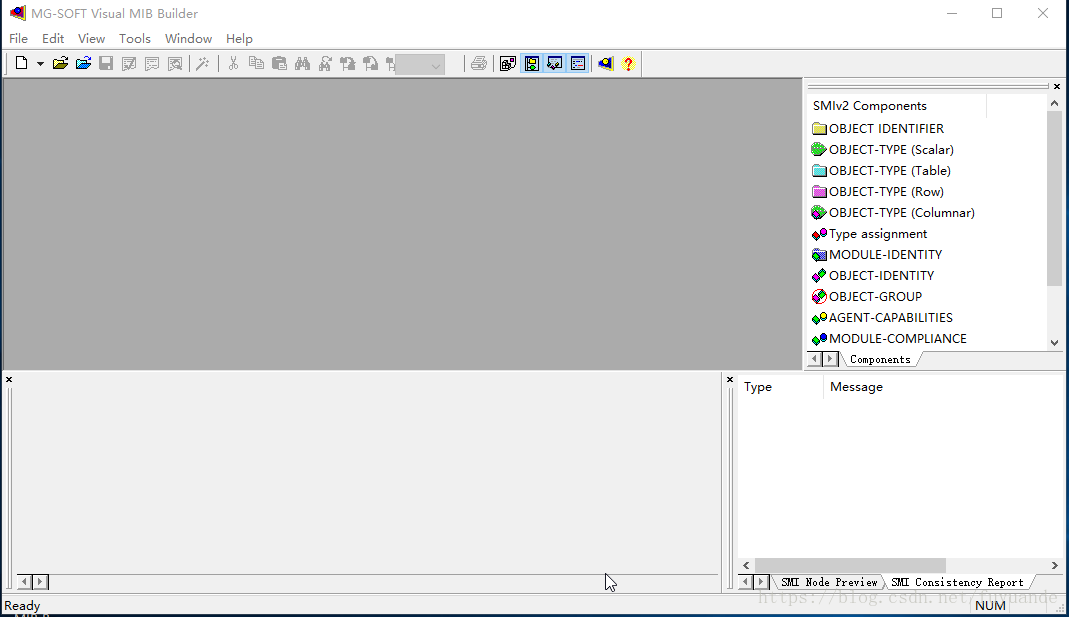Select OBJECT-TYPE (Columnar) component
The width and height of the screenshot is (1069, 617).
tap(893, 213)
